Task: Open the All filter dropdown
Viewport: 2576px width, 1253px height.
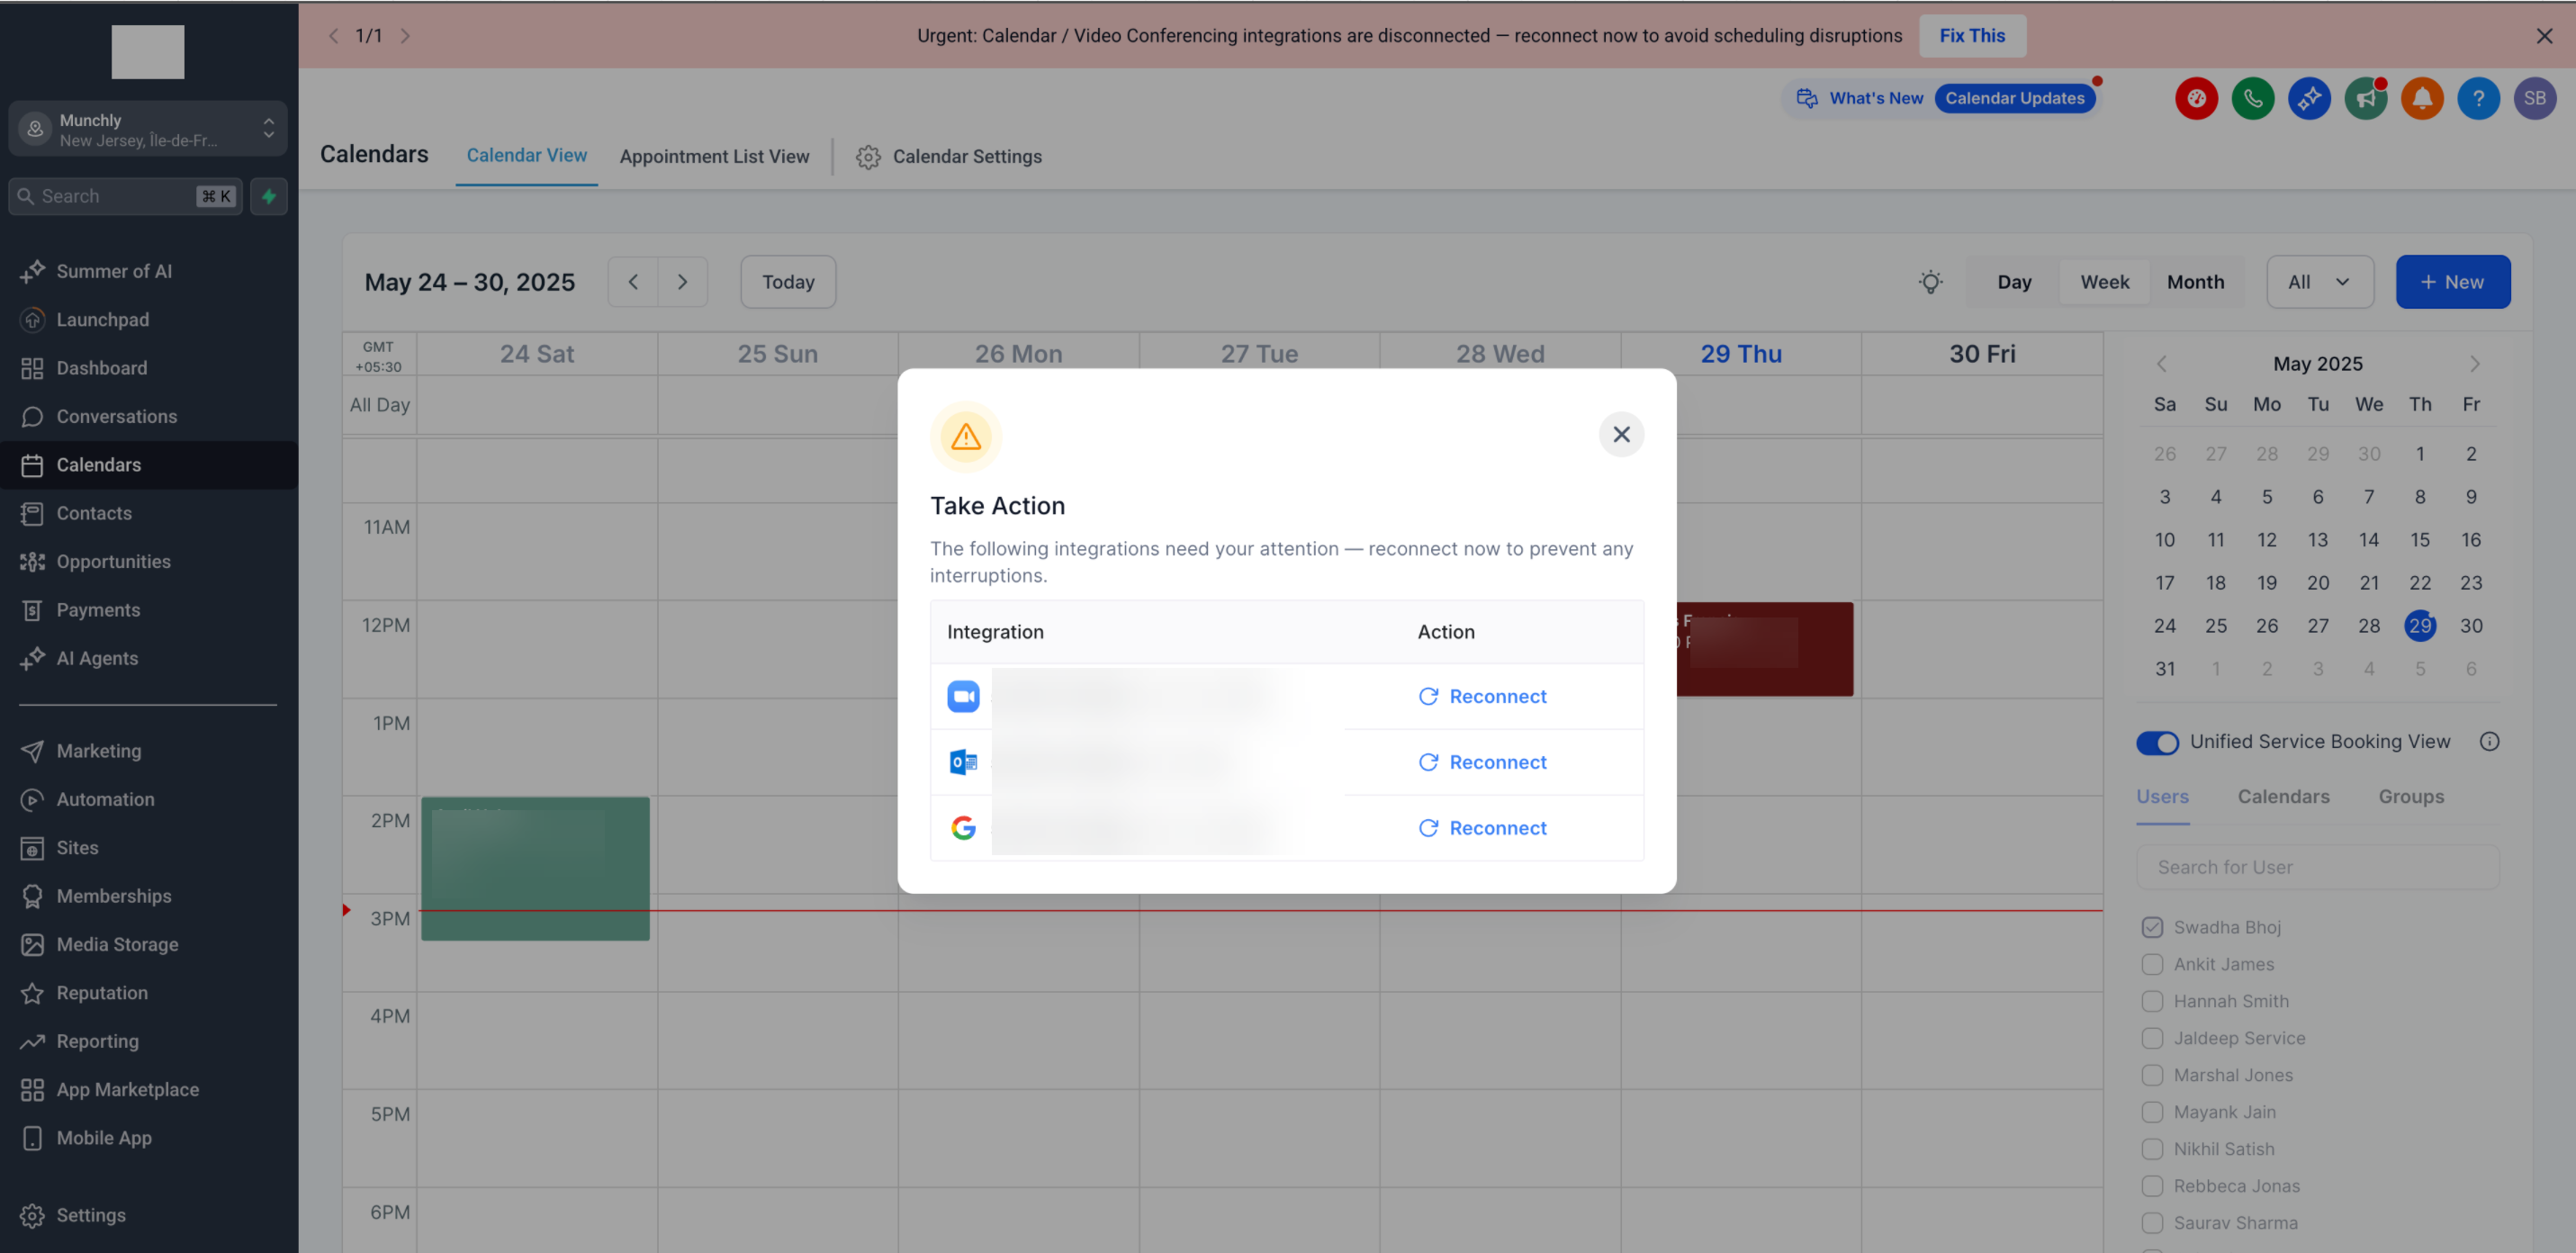Action: coord(2319,282)
